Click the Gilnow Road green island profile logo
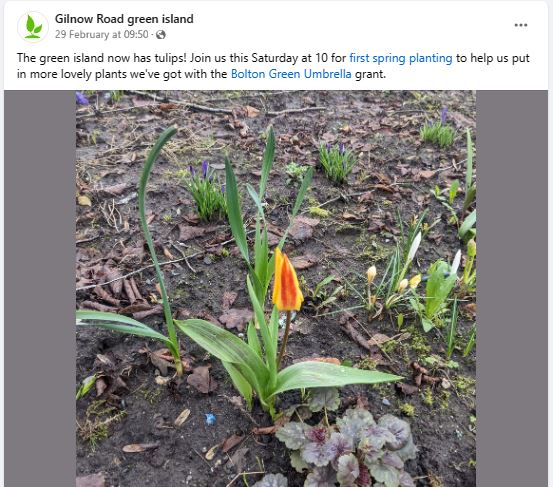The image size is (553, 487). coord(33,27)
